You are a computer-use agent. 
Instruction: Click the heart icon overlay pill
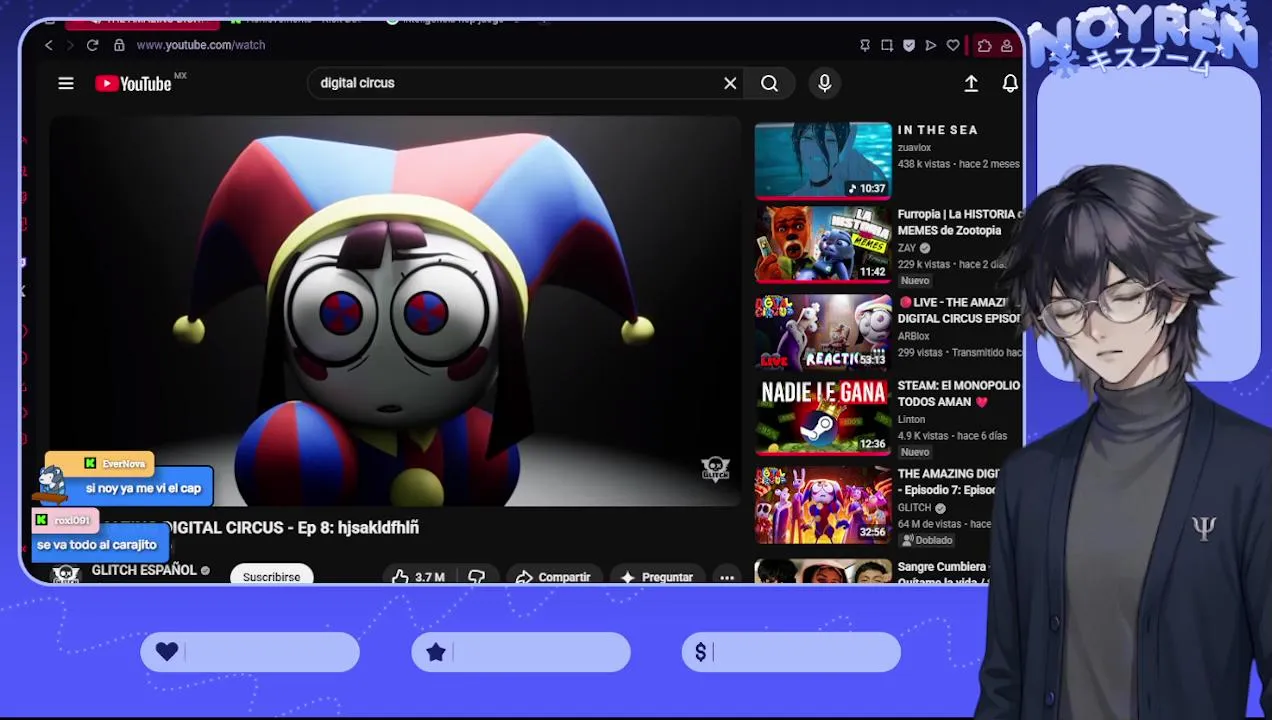click(250, 652)
